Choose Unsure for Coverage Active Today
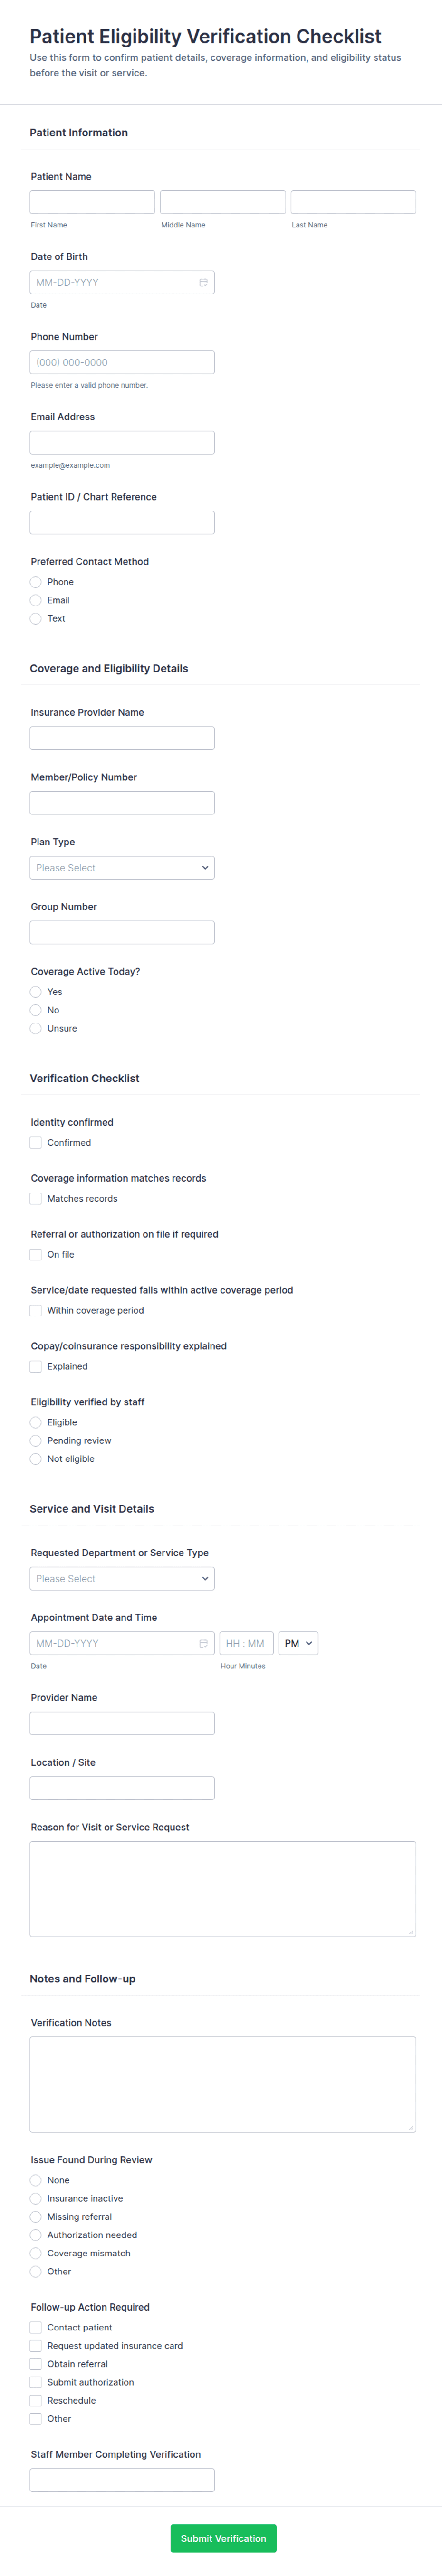 pyautogui.click(x=36, y=1028)
